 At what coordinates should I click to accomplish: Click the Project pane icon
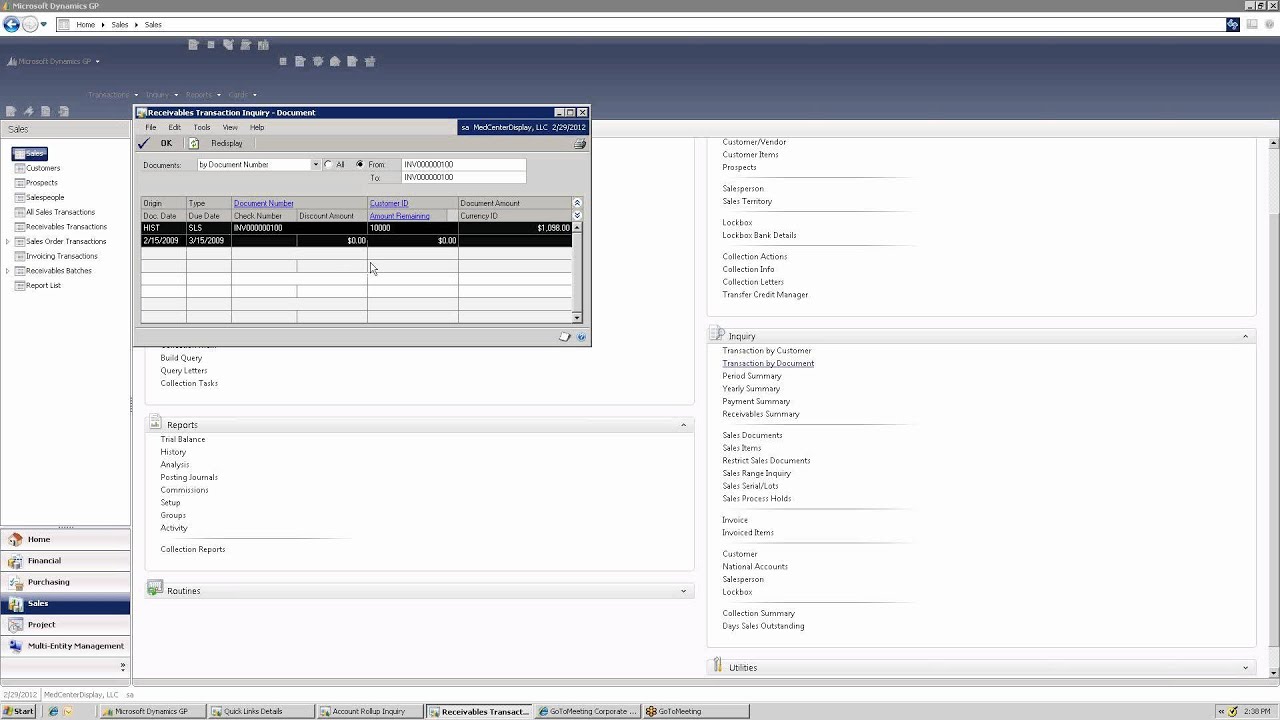[x=15, y=624]
